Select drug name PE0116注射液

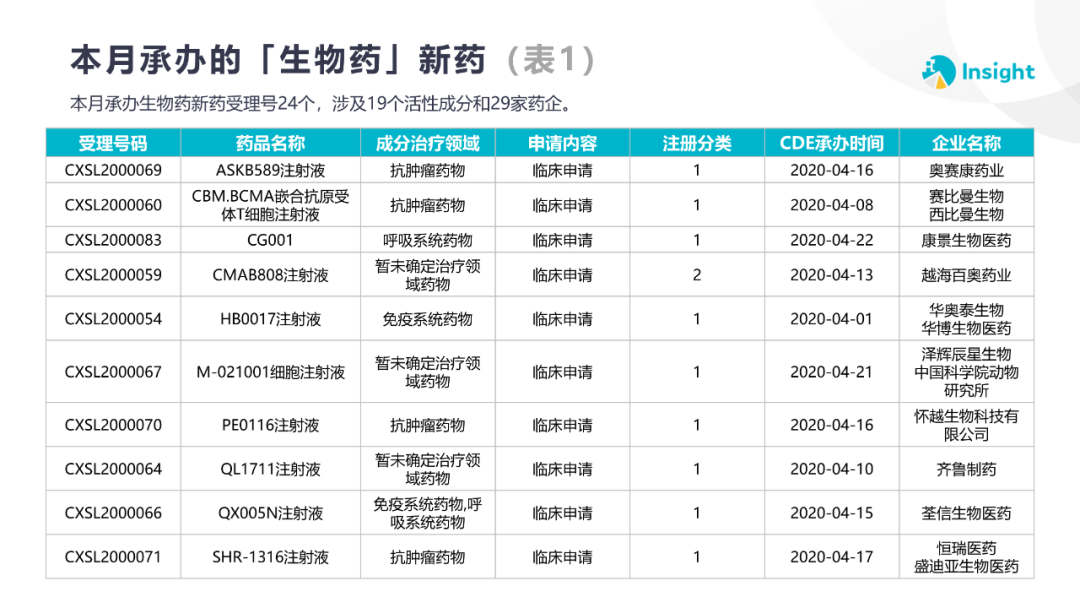(x=270, y=425)
